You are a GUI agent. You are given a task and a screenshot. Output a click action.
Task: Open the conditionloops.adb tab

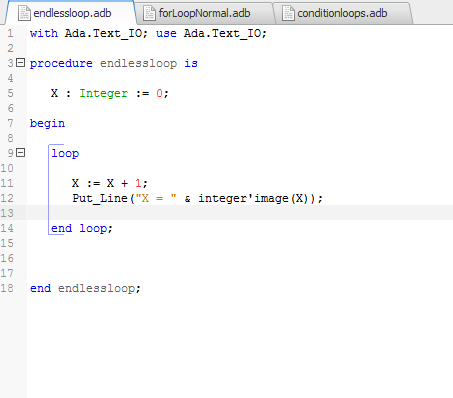tap(343, 13)
